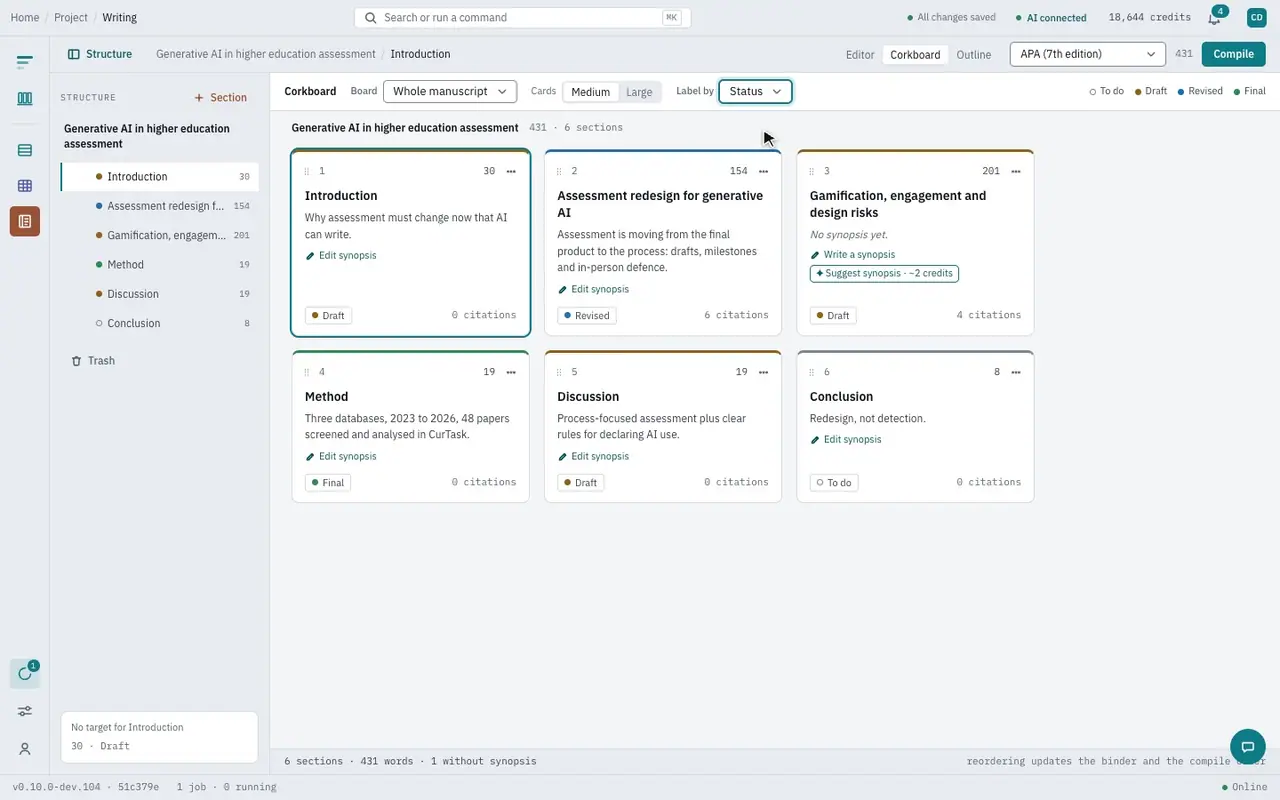Open the jobs spinner icon with badge 1

pos(25,674)
